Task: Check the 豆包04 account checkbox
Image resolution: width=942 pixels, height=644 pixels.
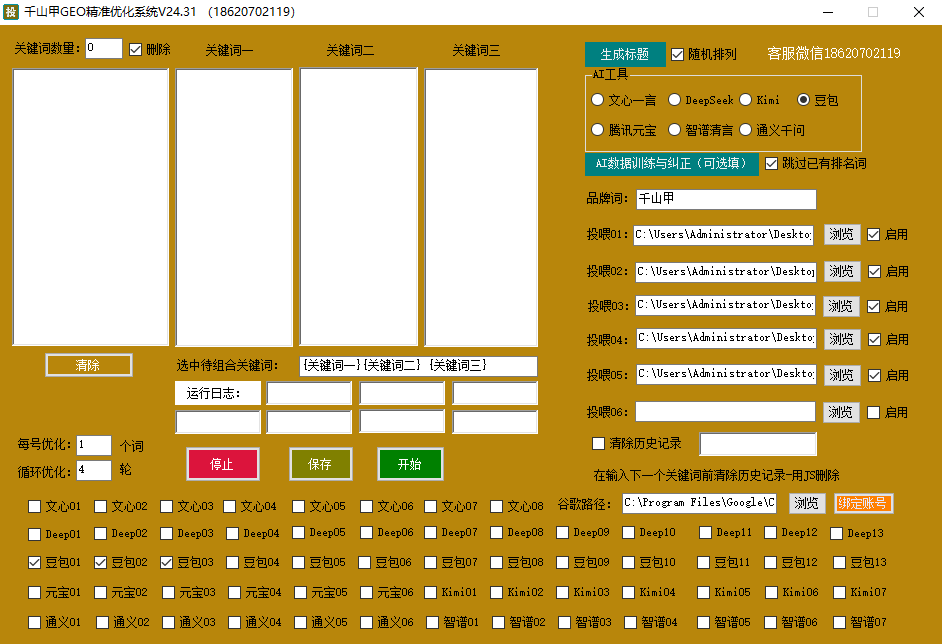Action: point(231,563)
